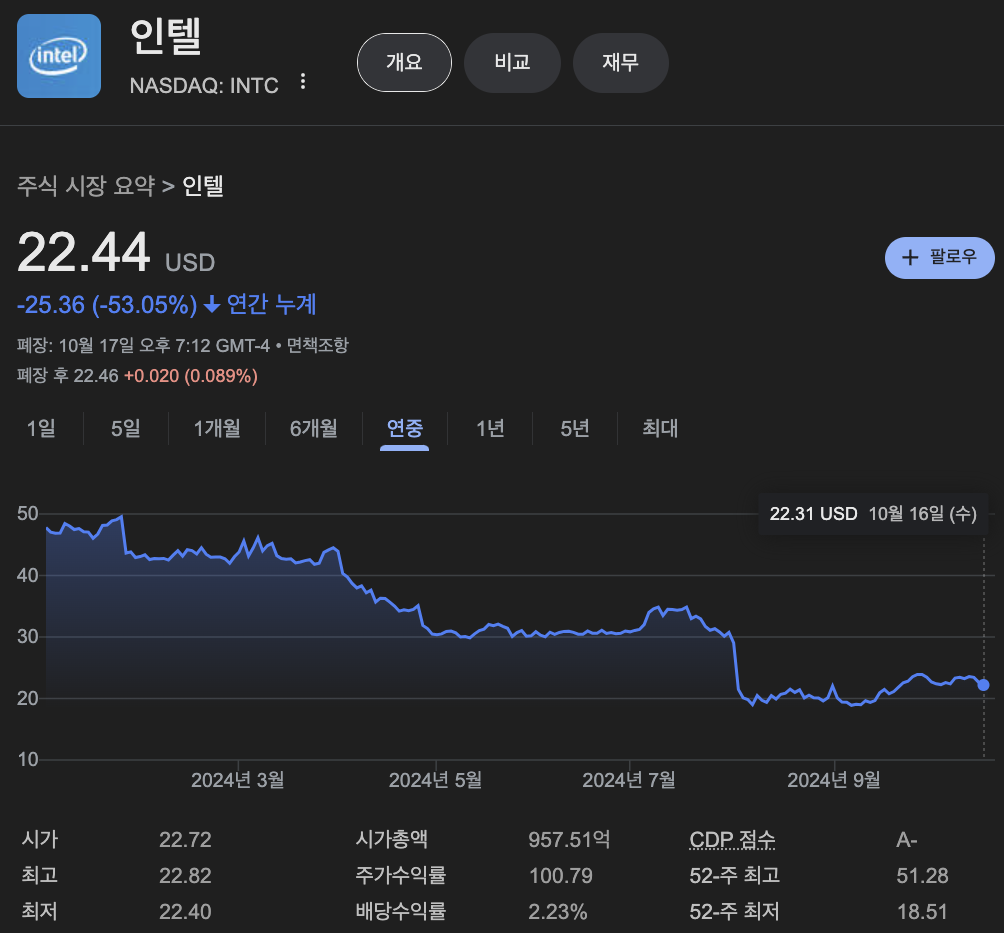The height and width of the screenshot is (933, 1004).
Task: Click the 22.72 open price value
Action: (185, 840)
